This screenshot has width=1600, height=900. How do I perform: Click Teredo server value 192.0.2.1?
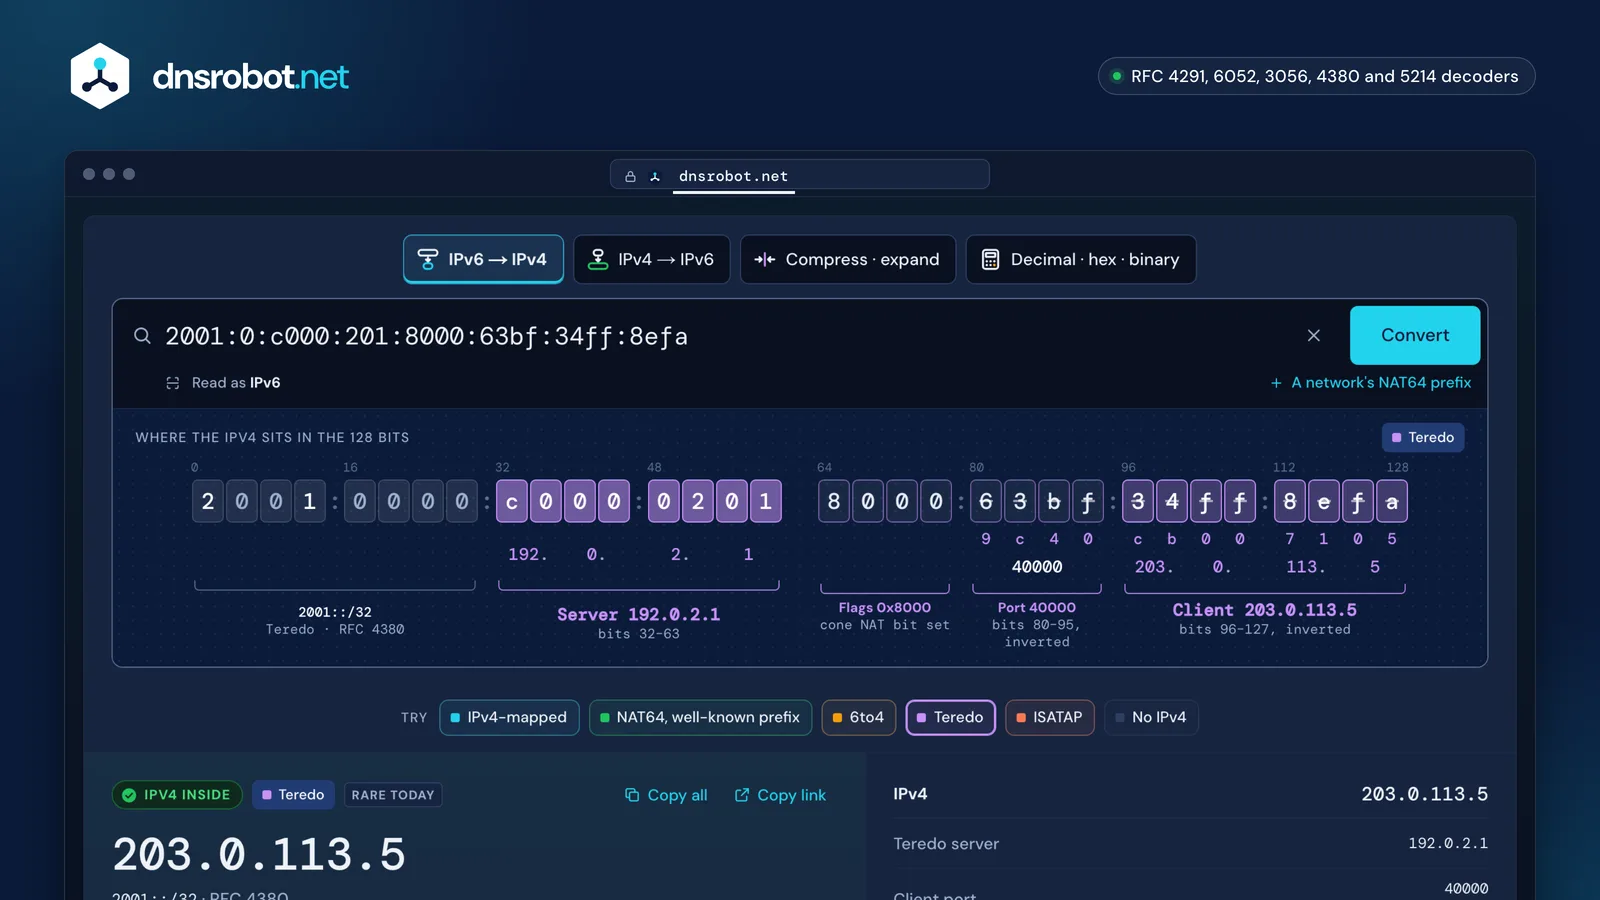1448,843
